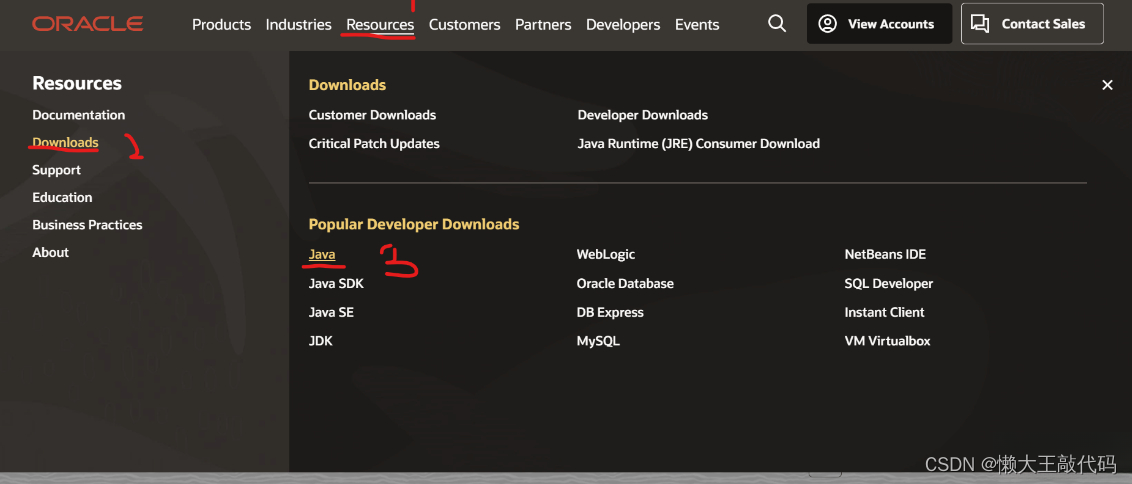Click the Popular Developer Downloads heading
The width and height of the screenshot is (1132, 484).
(414, 225)
